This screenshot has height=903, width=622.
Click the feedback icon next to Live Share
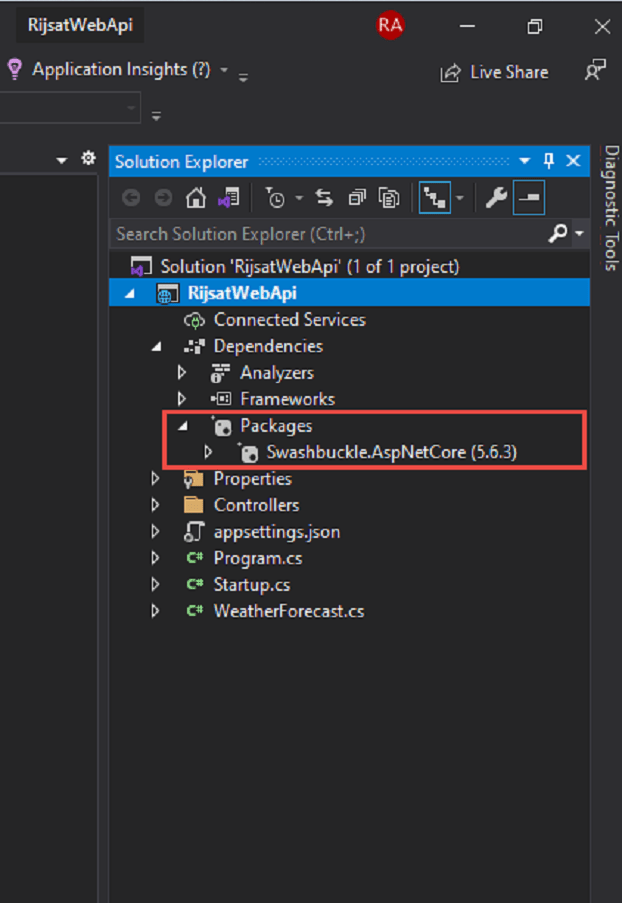coord(595,72)
